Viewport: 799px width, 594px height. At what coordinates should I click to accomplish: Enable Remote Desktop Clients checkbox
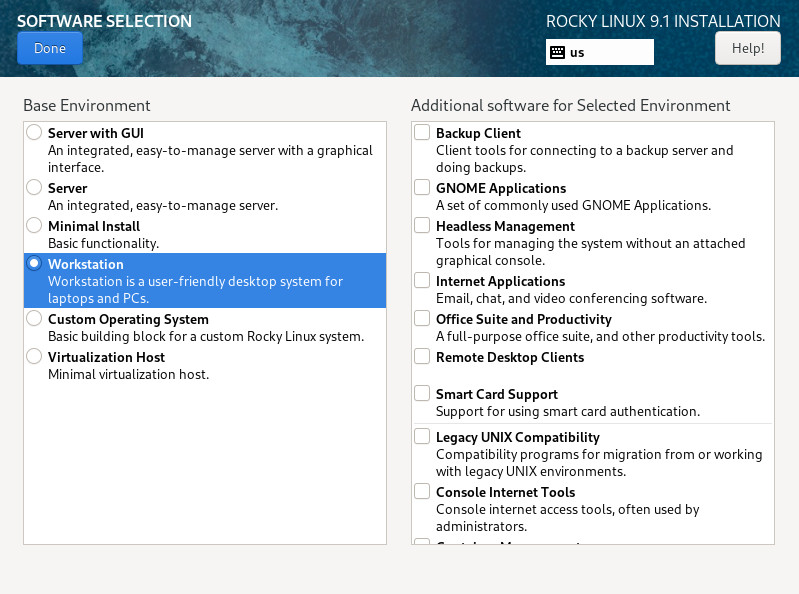422,356
